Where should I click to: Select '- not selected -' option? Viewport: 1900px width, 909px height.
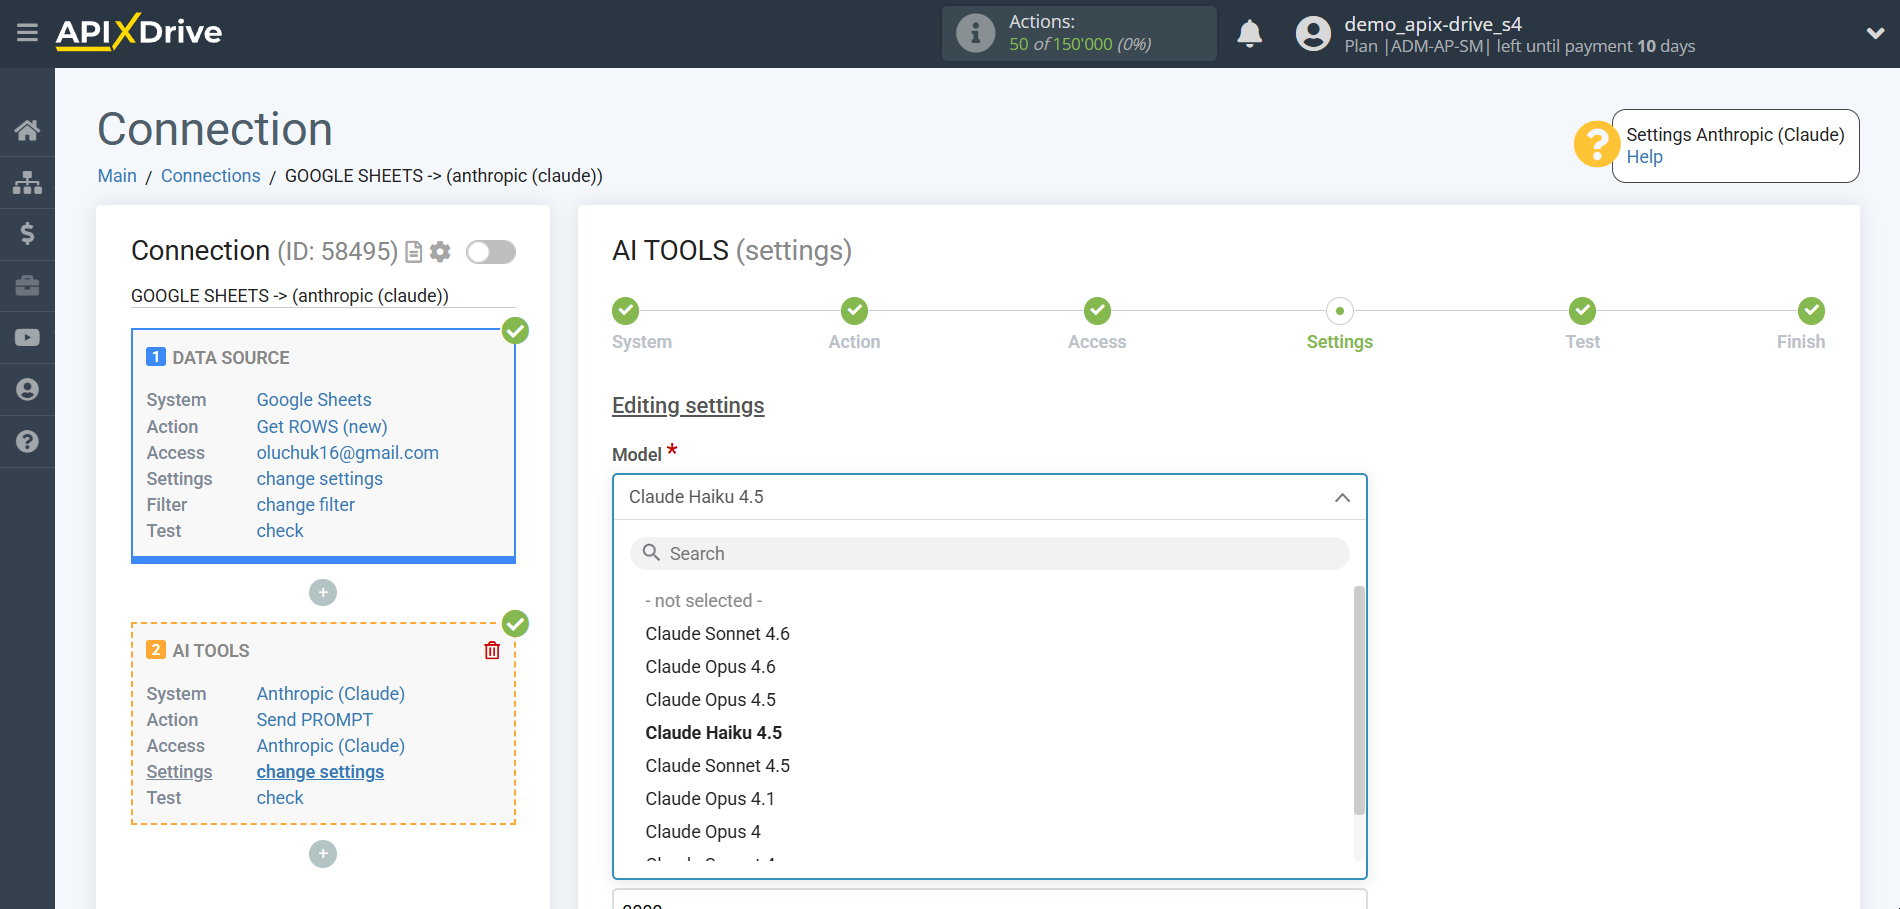coord(704,601)
